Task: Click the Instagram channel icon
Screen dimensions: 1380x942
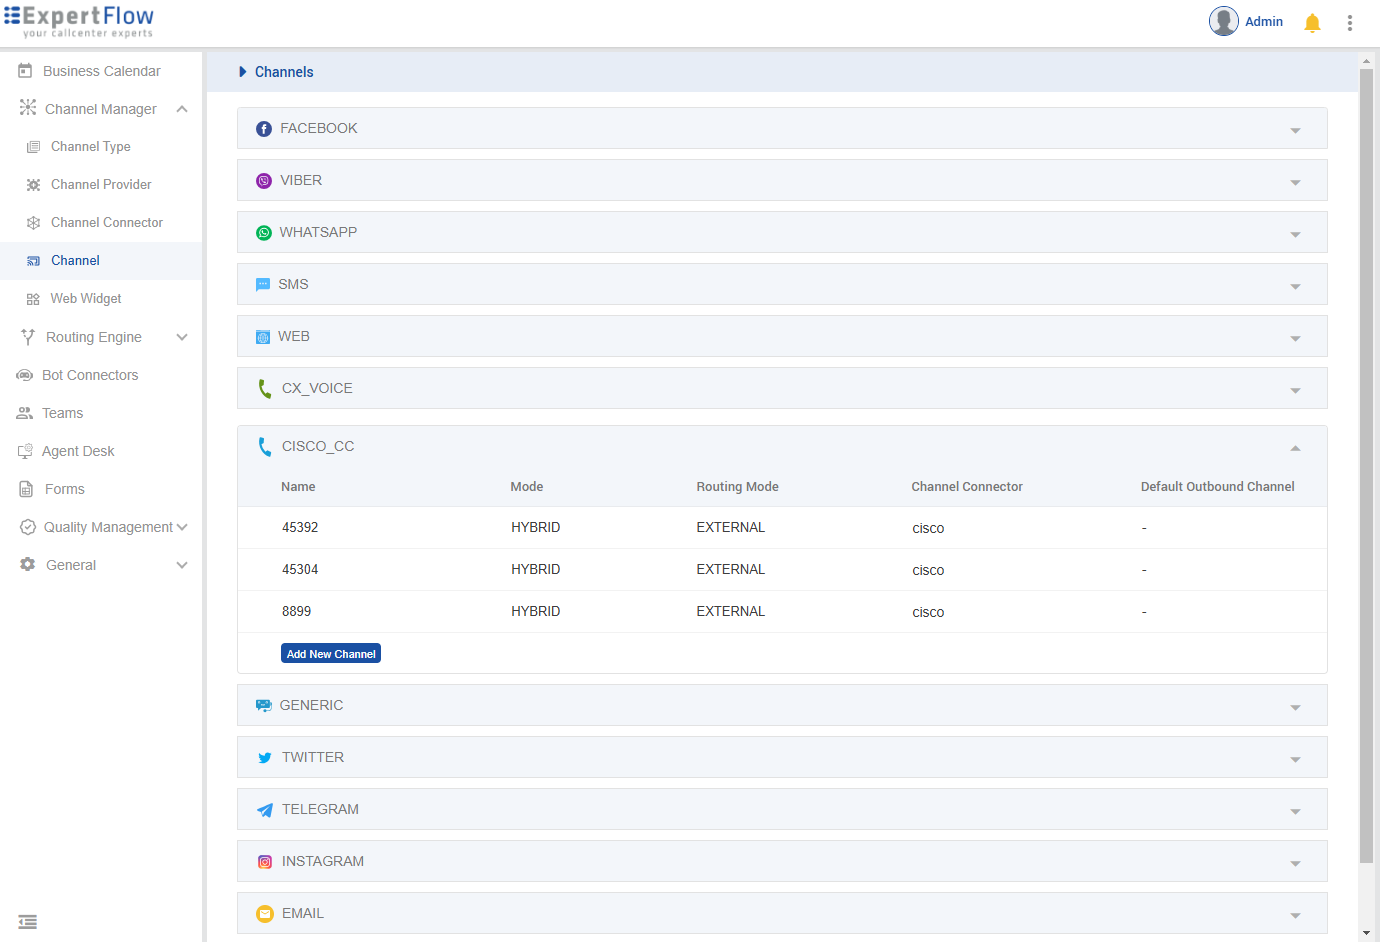Action: (265, 862)
